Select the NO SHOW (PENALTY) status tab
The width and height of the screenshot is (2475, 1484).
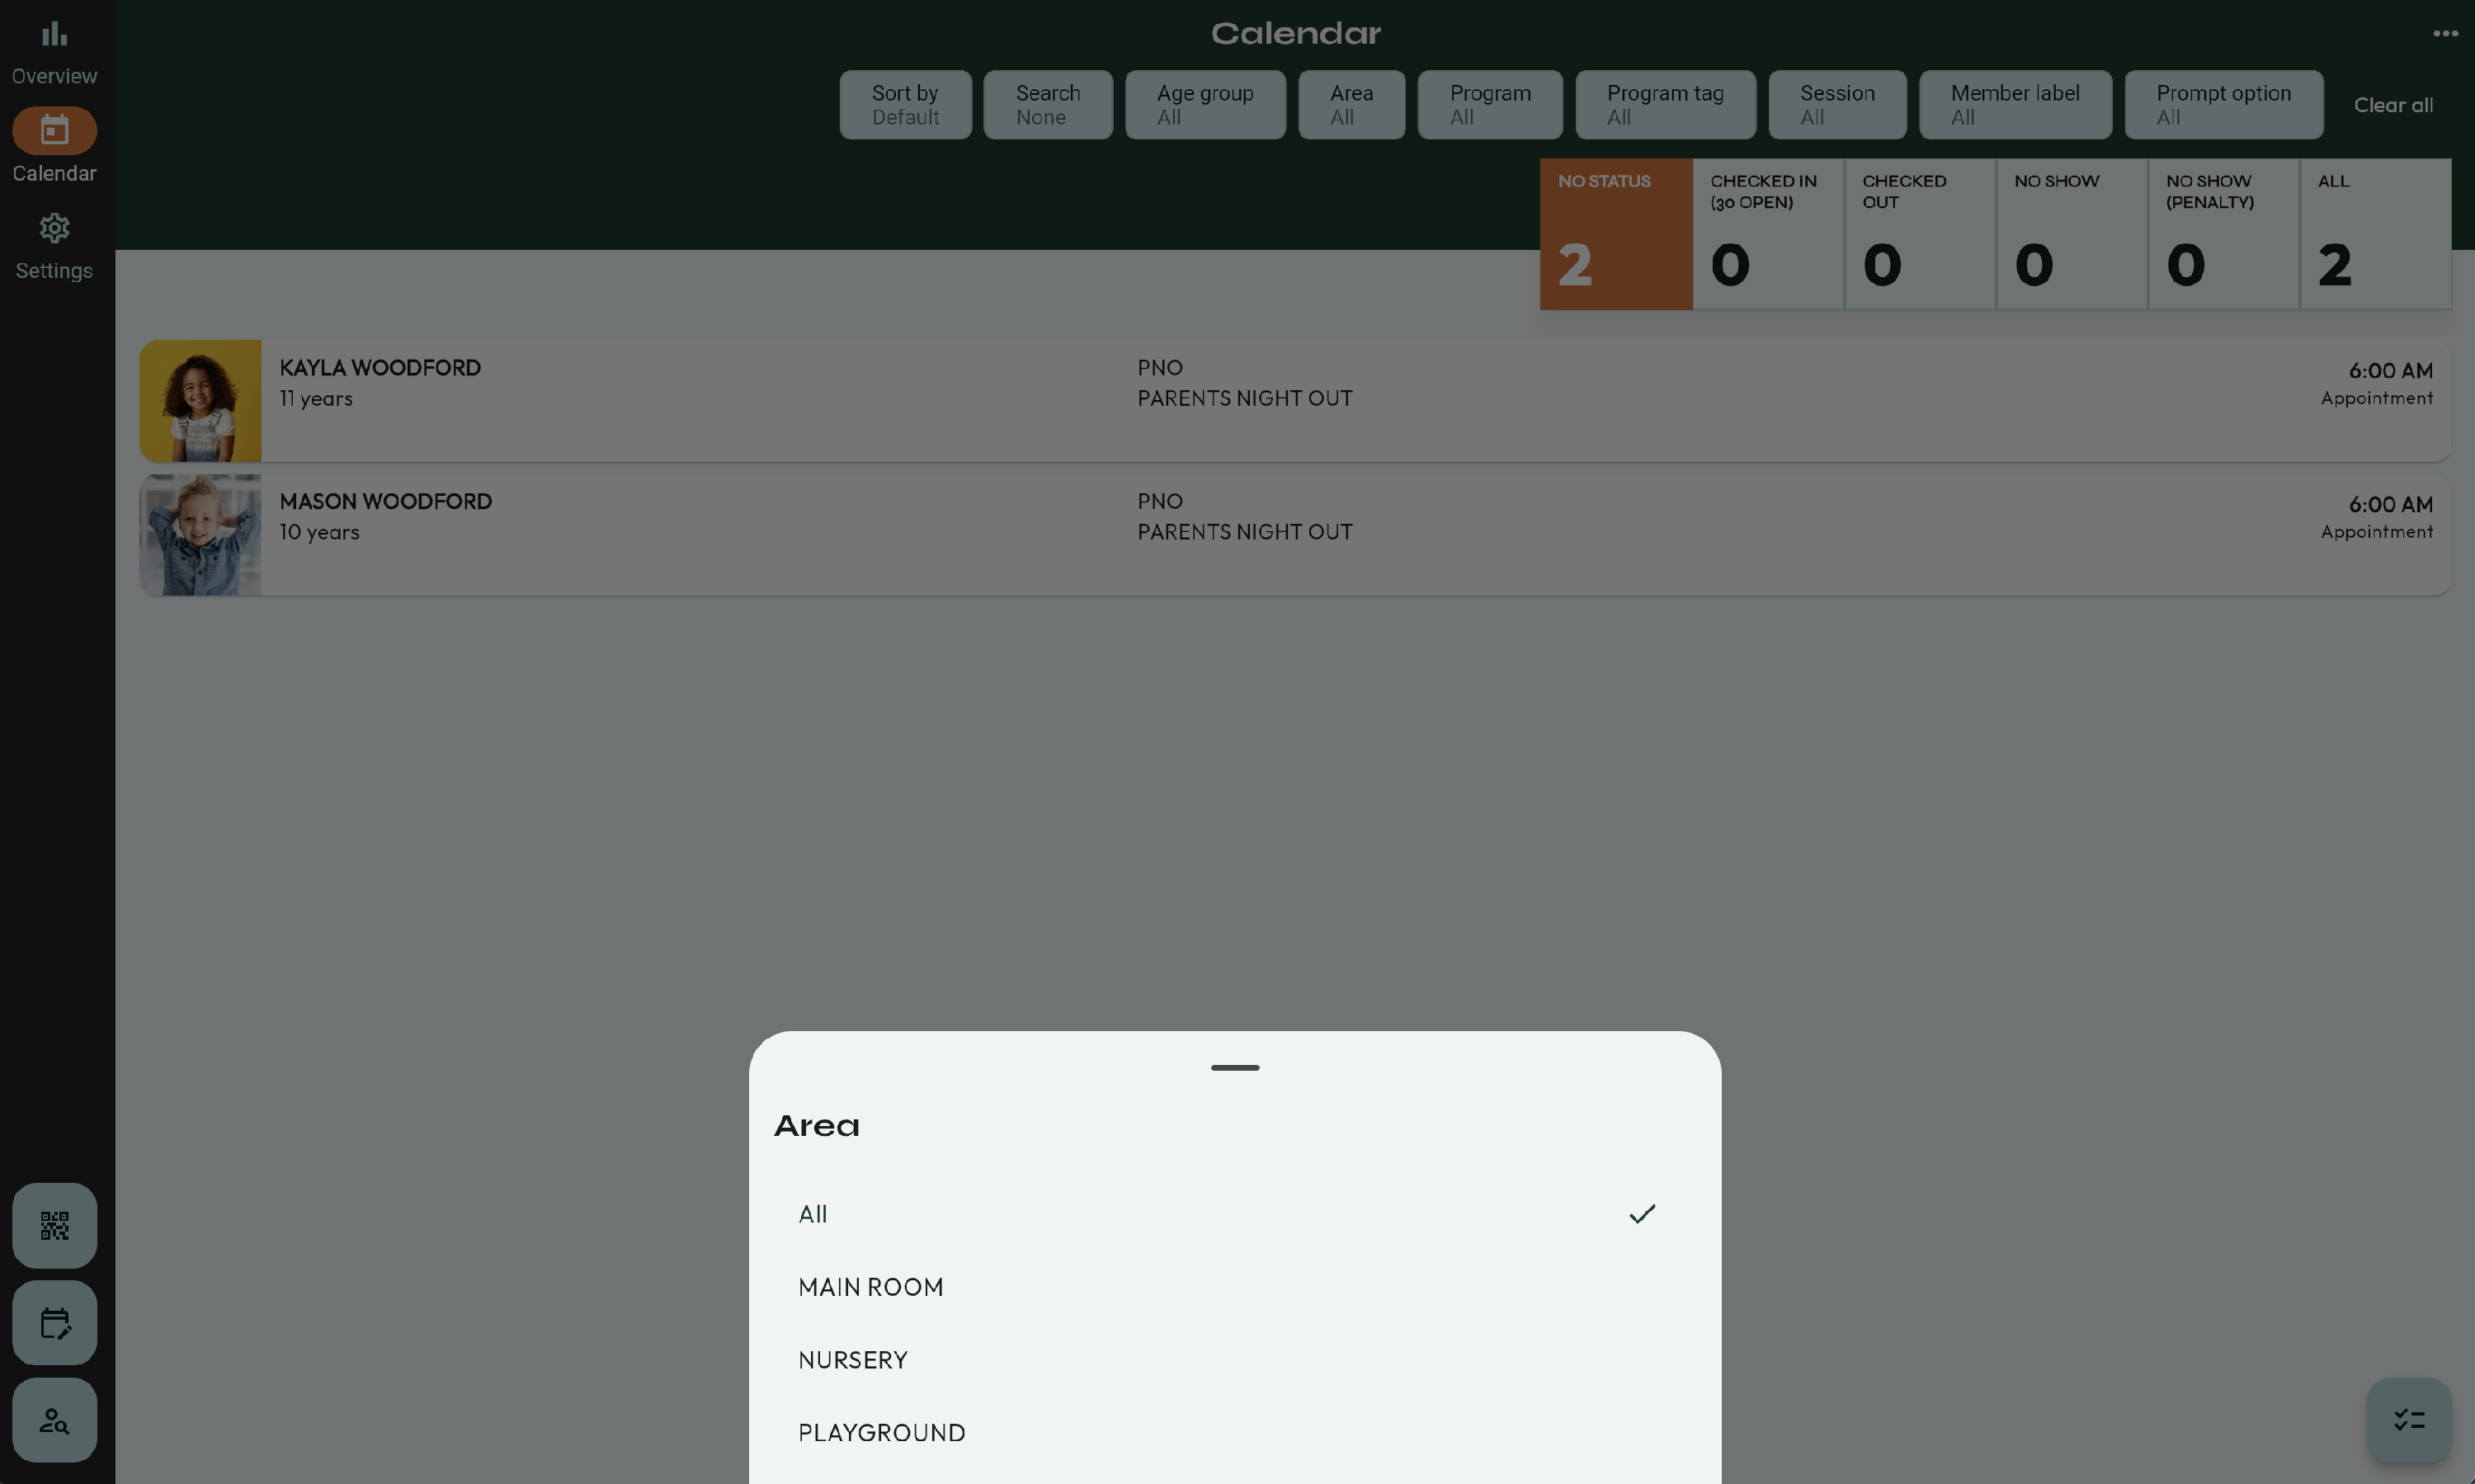point(2223,234)
